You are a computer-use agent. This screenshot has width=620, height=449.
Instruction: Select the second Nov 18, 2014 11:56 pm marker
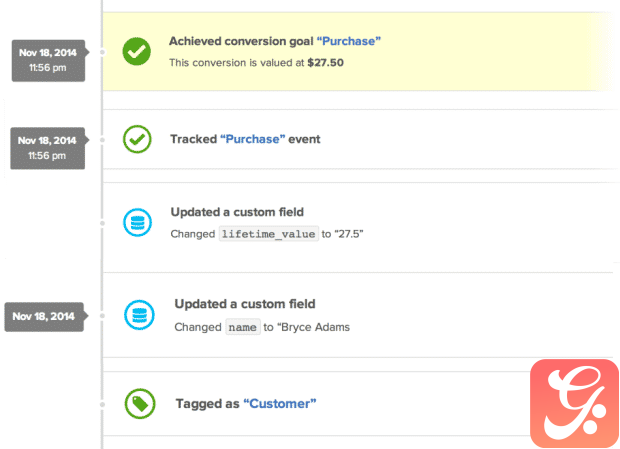[47, 148]
